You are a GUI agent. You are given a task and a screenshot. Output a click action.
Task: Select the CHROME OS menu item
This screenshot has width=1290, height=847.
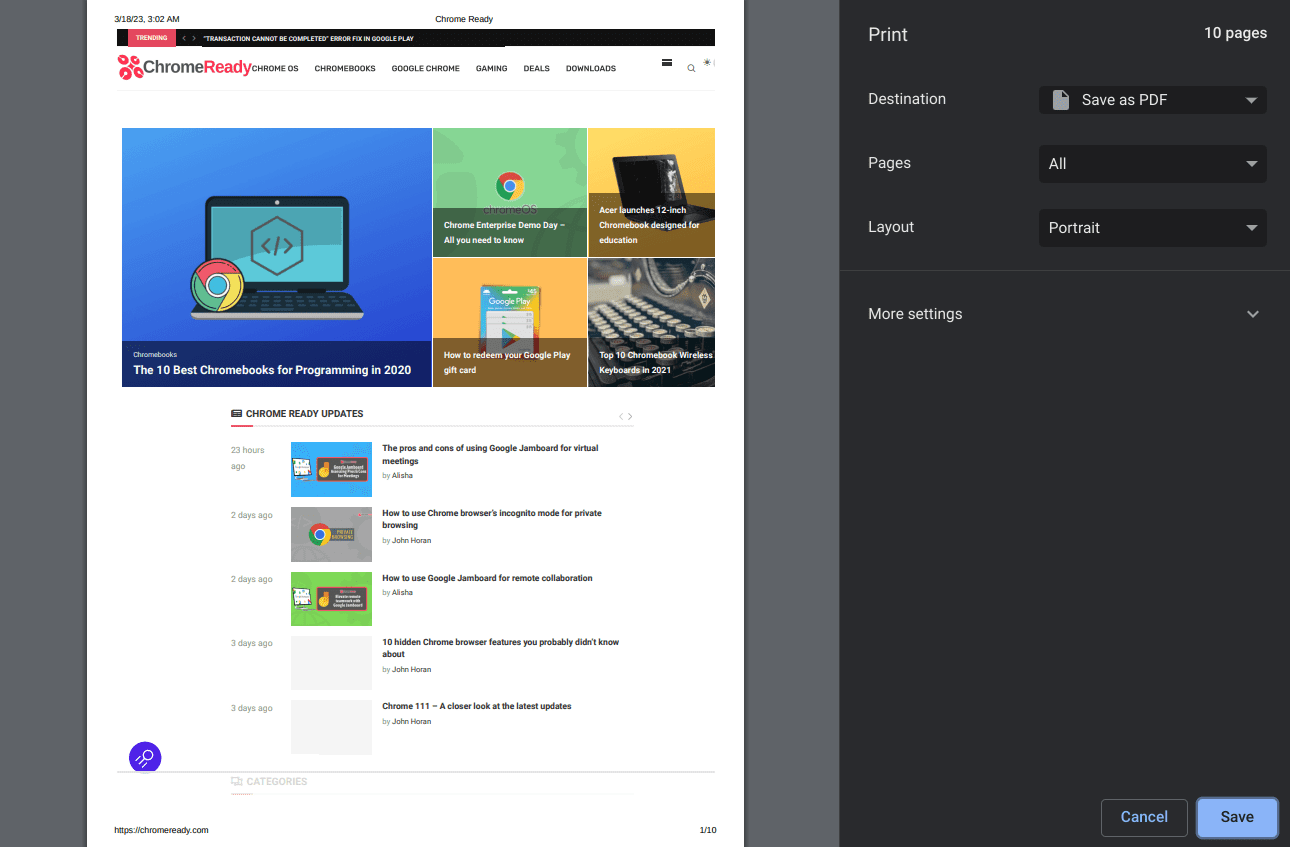[275, 69]
